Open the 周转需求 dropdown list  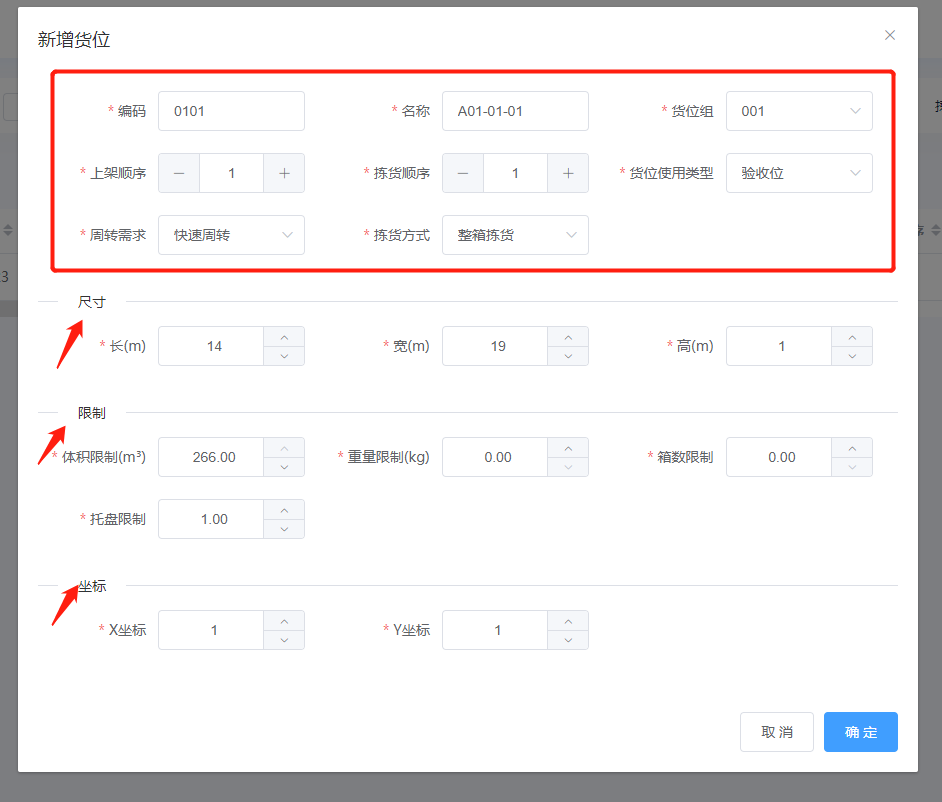[x=231, y=235]
